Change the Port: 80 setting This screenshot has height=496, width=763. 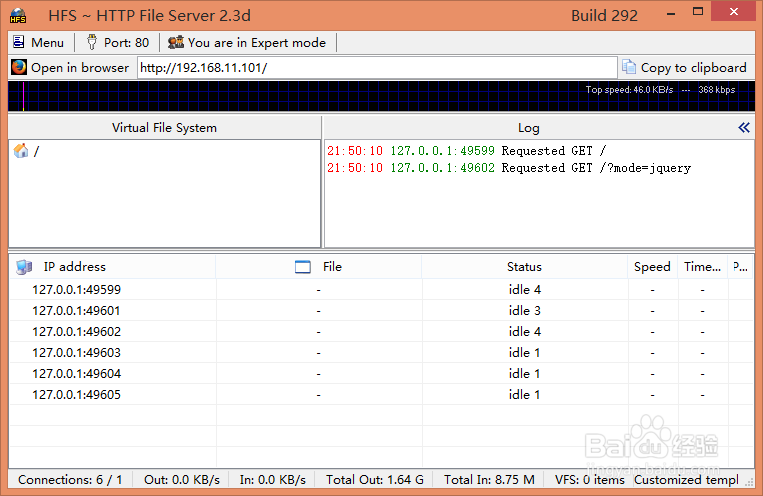point(117,43)
